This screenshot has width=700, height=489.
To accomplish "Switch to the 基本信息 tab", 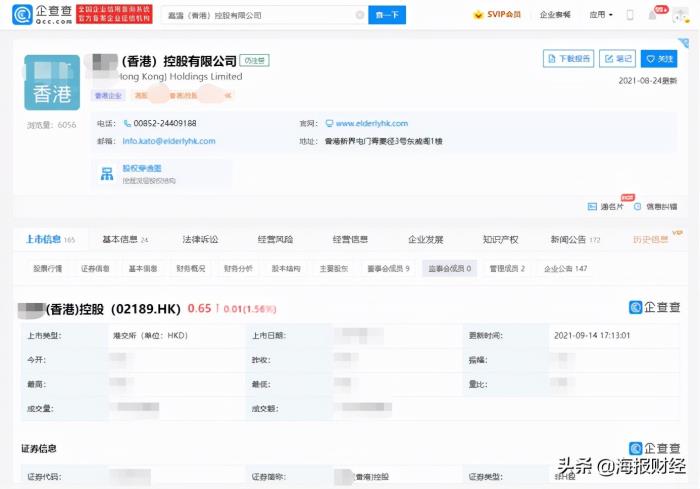I will tap(125, 240).
